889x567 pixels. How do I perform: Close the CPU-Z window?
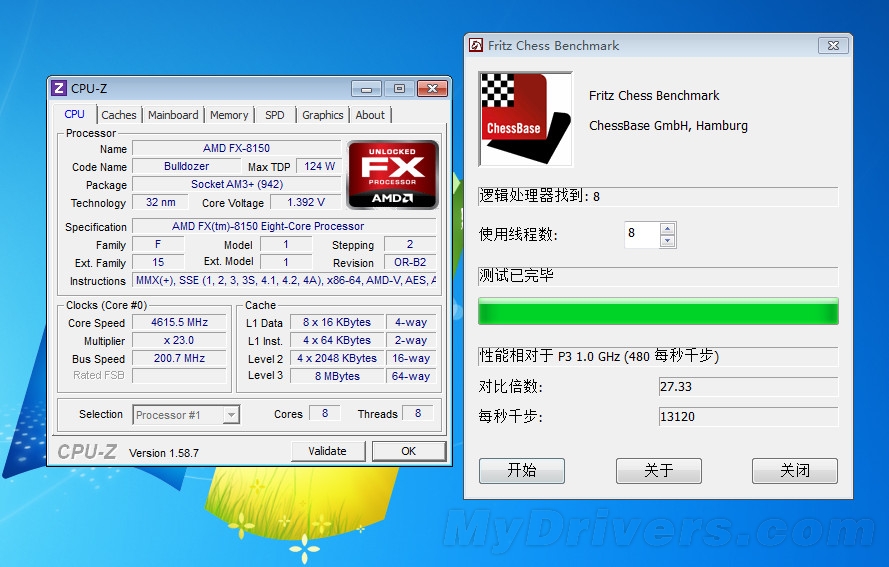(431, 89)
